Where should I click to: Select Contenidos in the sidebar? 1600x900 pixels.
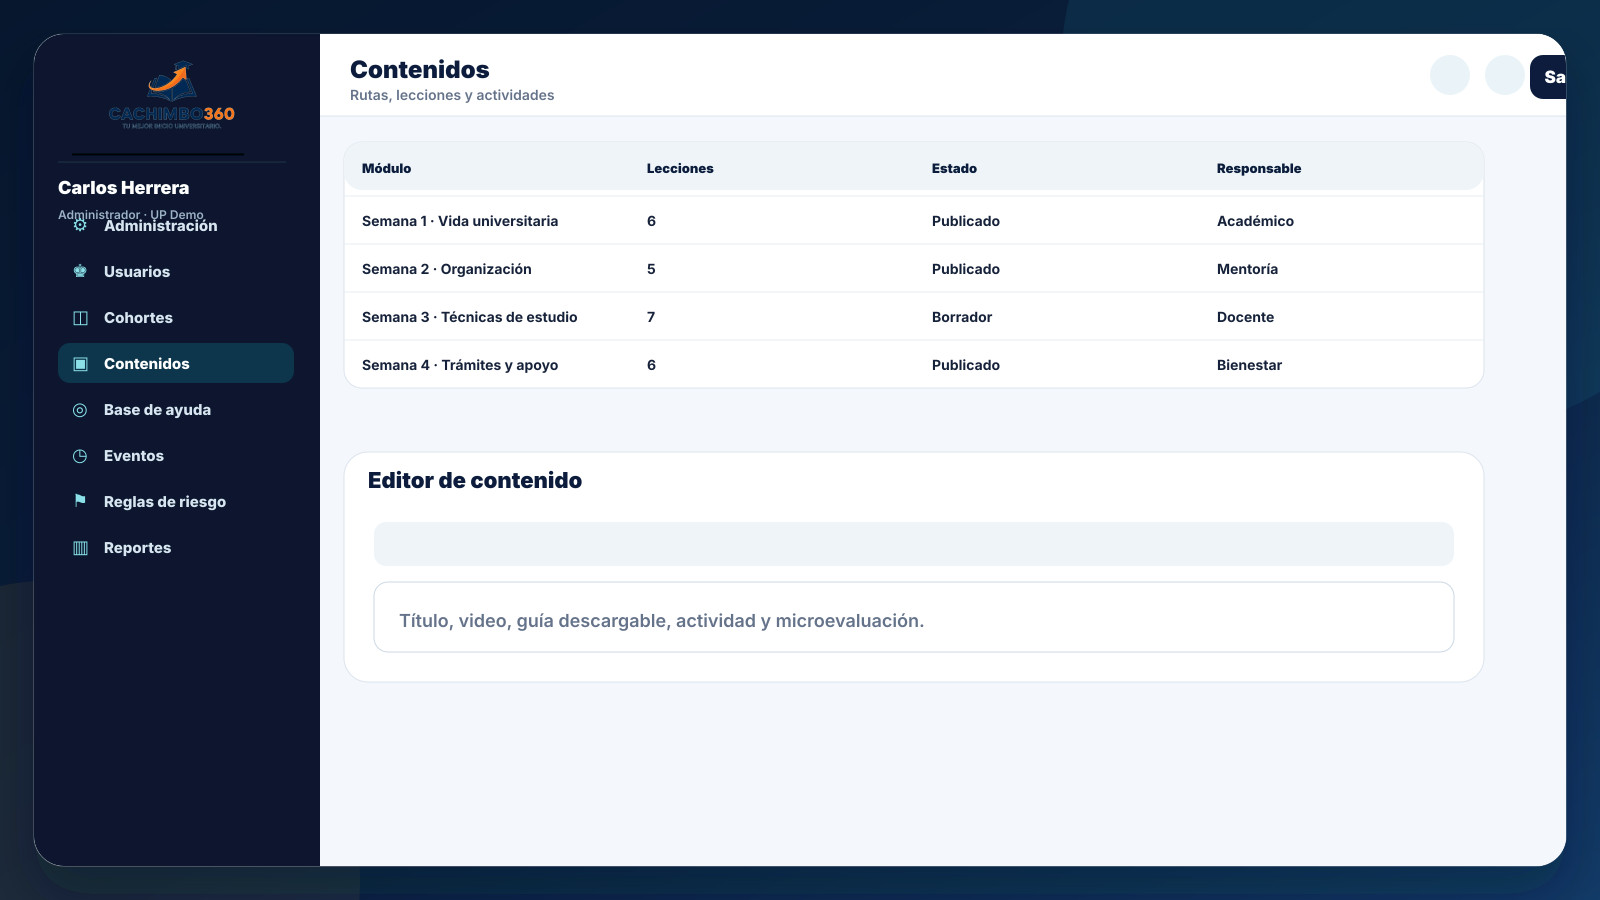pyautogui.click(x=176, y=363)
